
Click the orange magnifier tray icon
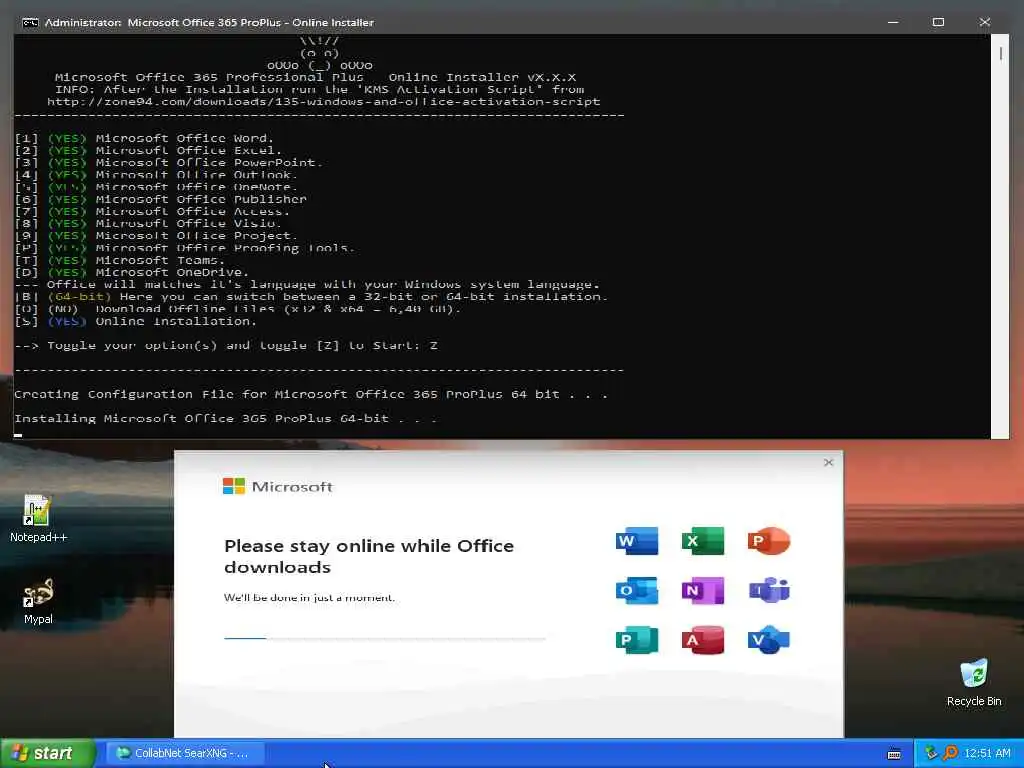950,753
